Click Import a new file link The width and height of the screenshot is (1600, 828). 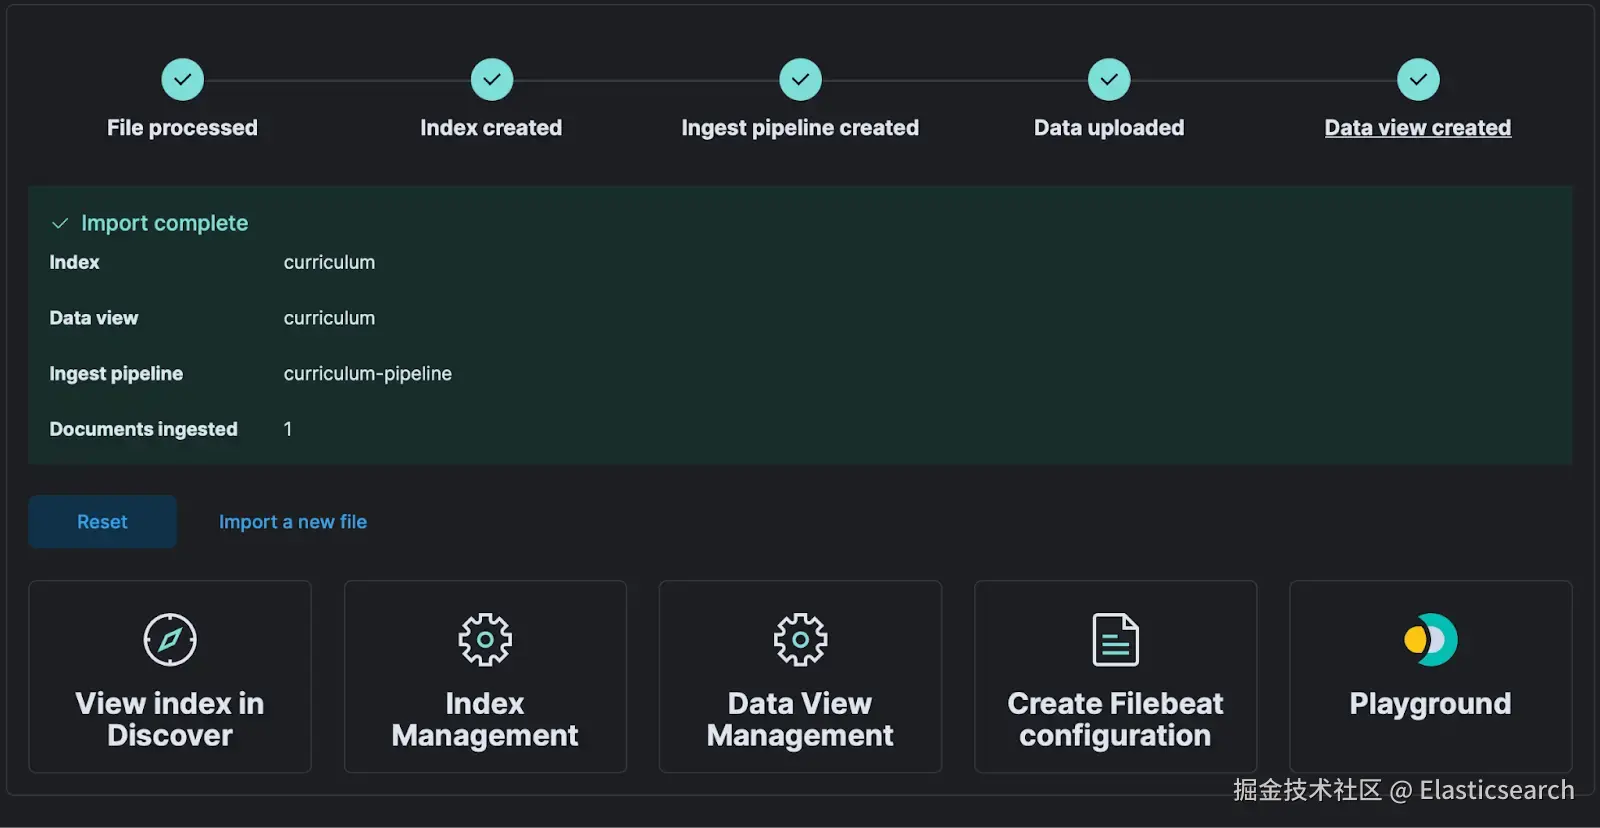[293, 522]
